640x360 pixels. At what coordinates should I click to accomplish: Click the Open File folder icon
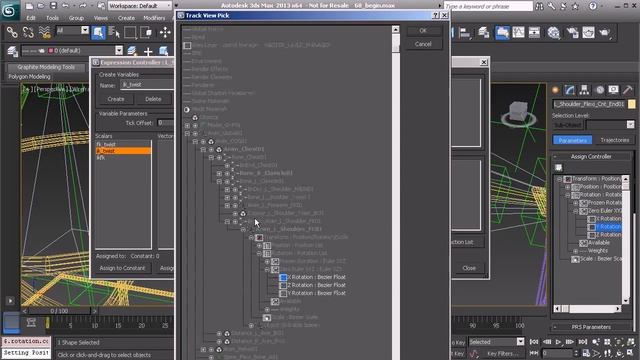41,6
